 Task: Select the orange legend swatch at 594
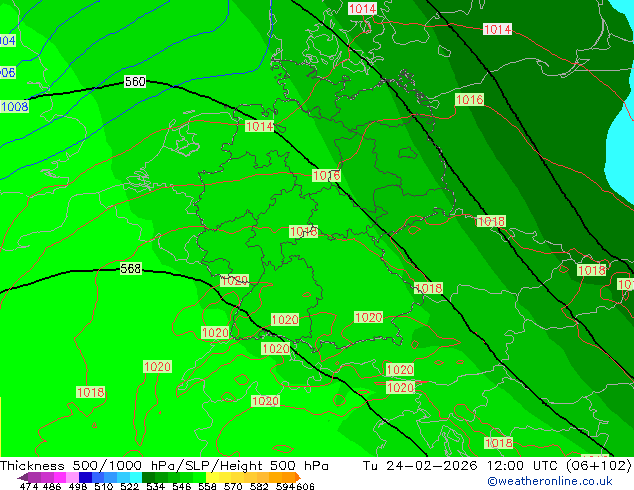coord(288,477)
